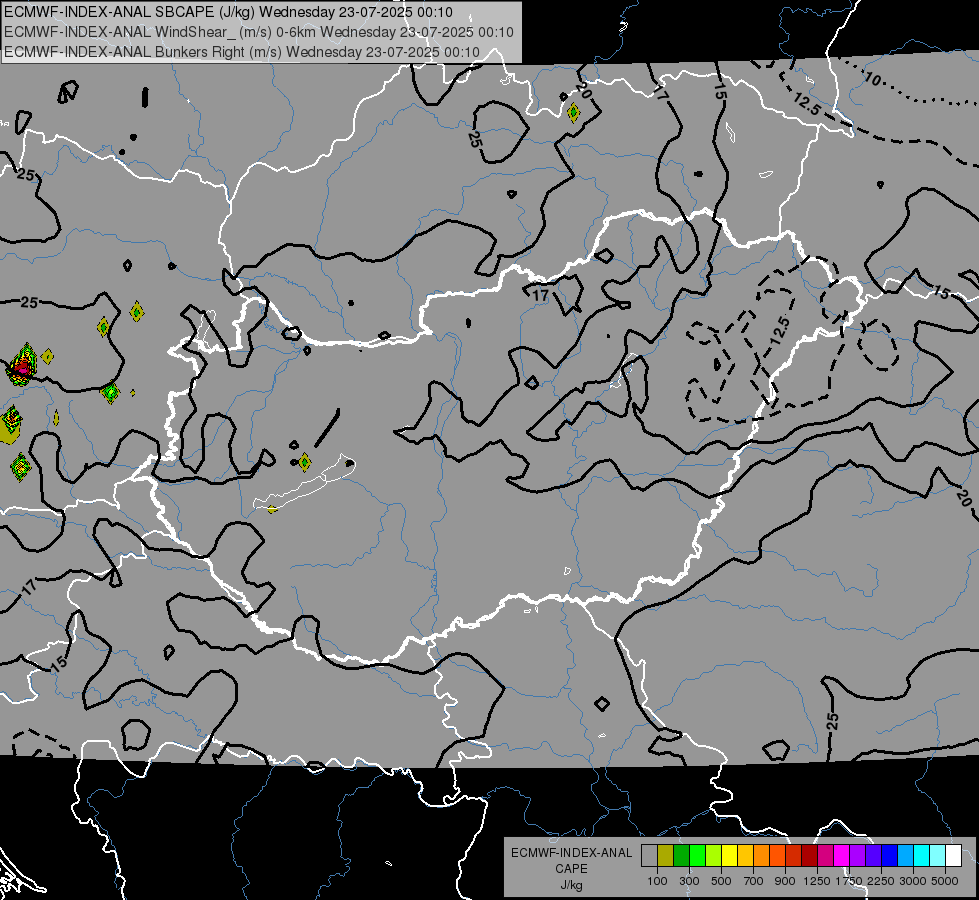Click the ECMWF-INDEX-ANAL legend title

point(571,853)
